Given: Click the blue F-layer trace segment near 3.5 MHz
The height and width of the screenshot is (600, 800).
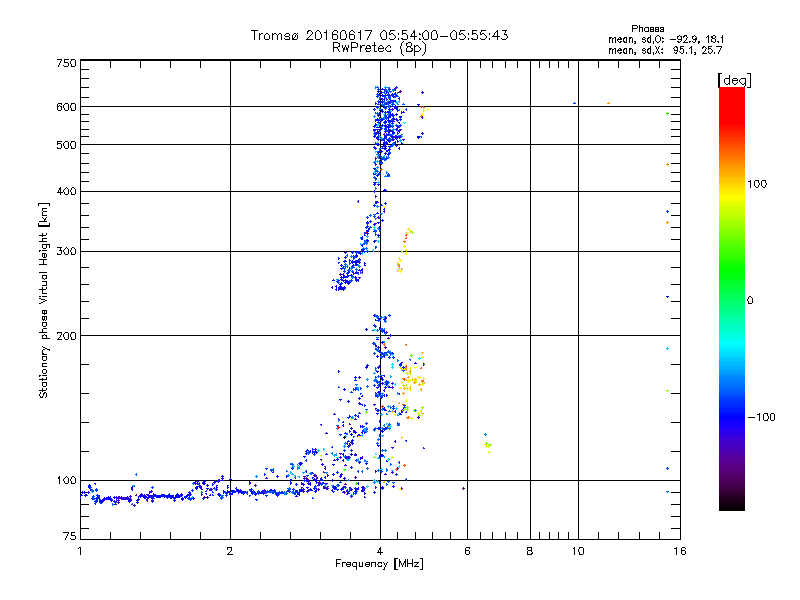Looking at the screenshot, I should 348,270.
